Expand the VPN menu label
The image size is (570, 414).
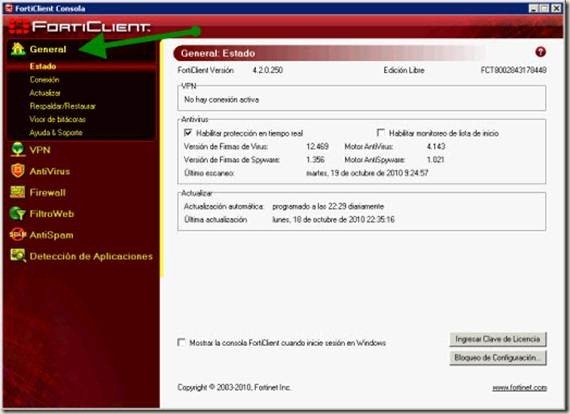click(40, 150)
